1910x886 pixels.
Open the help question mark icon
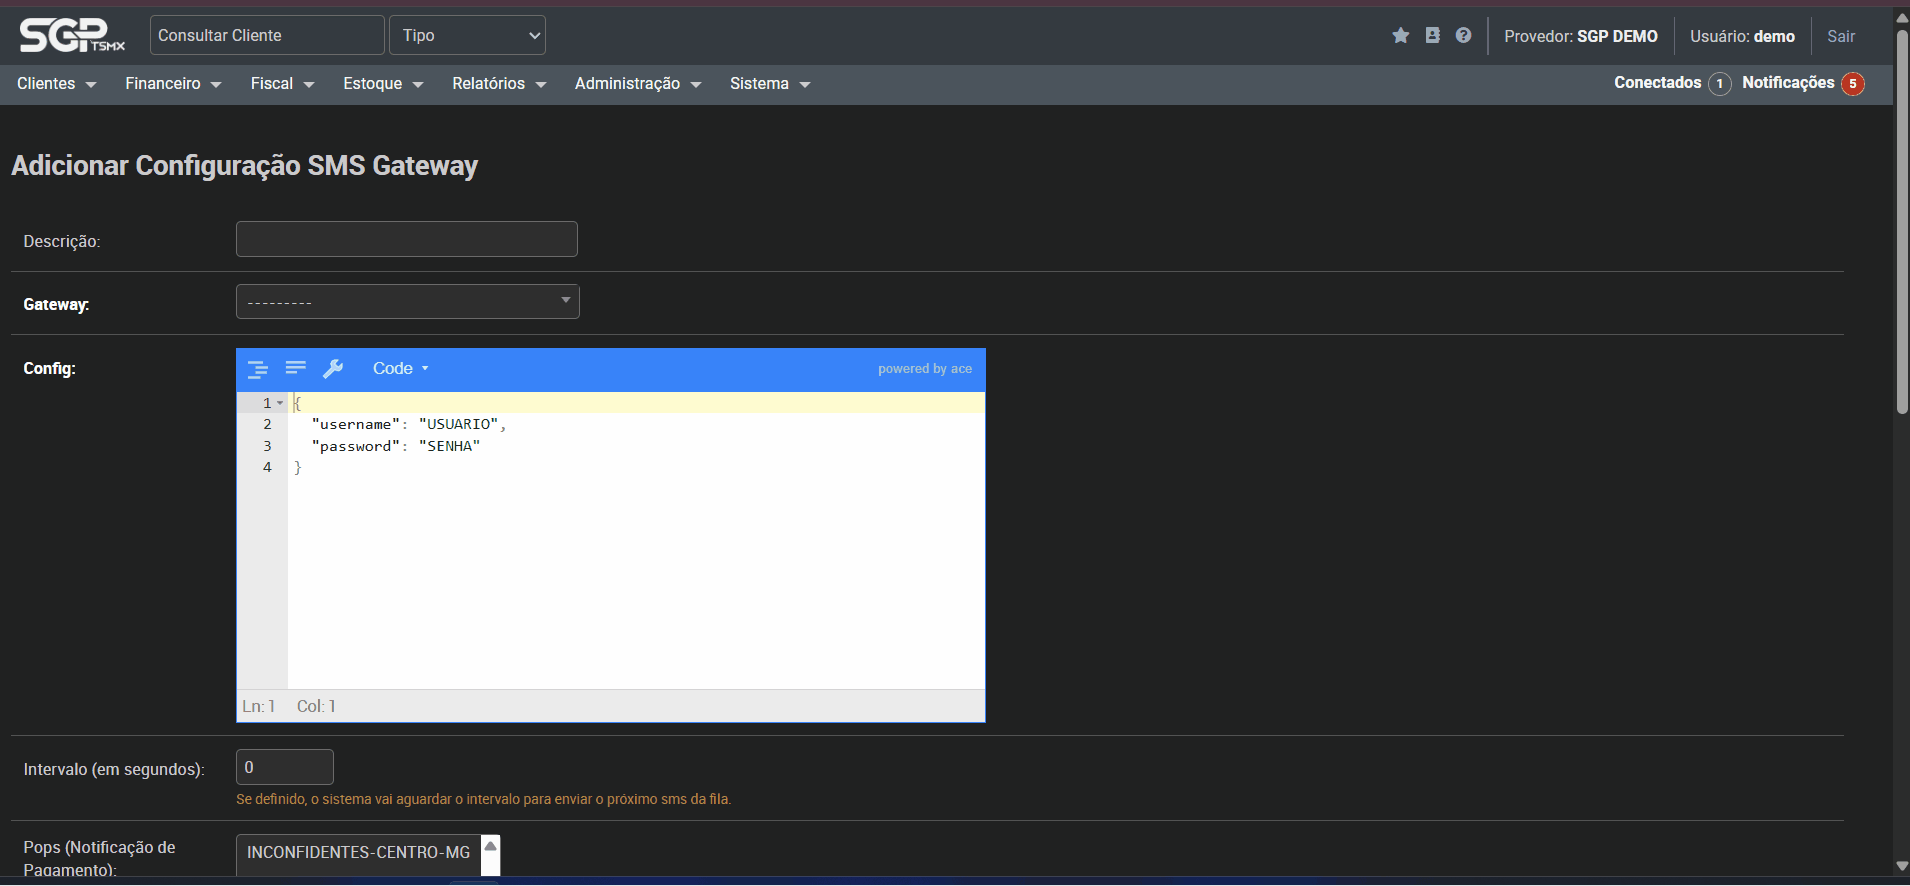click(x=1463, y=35)
